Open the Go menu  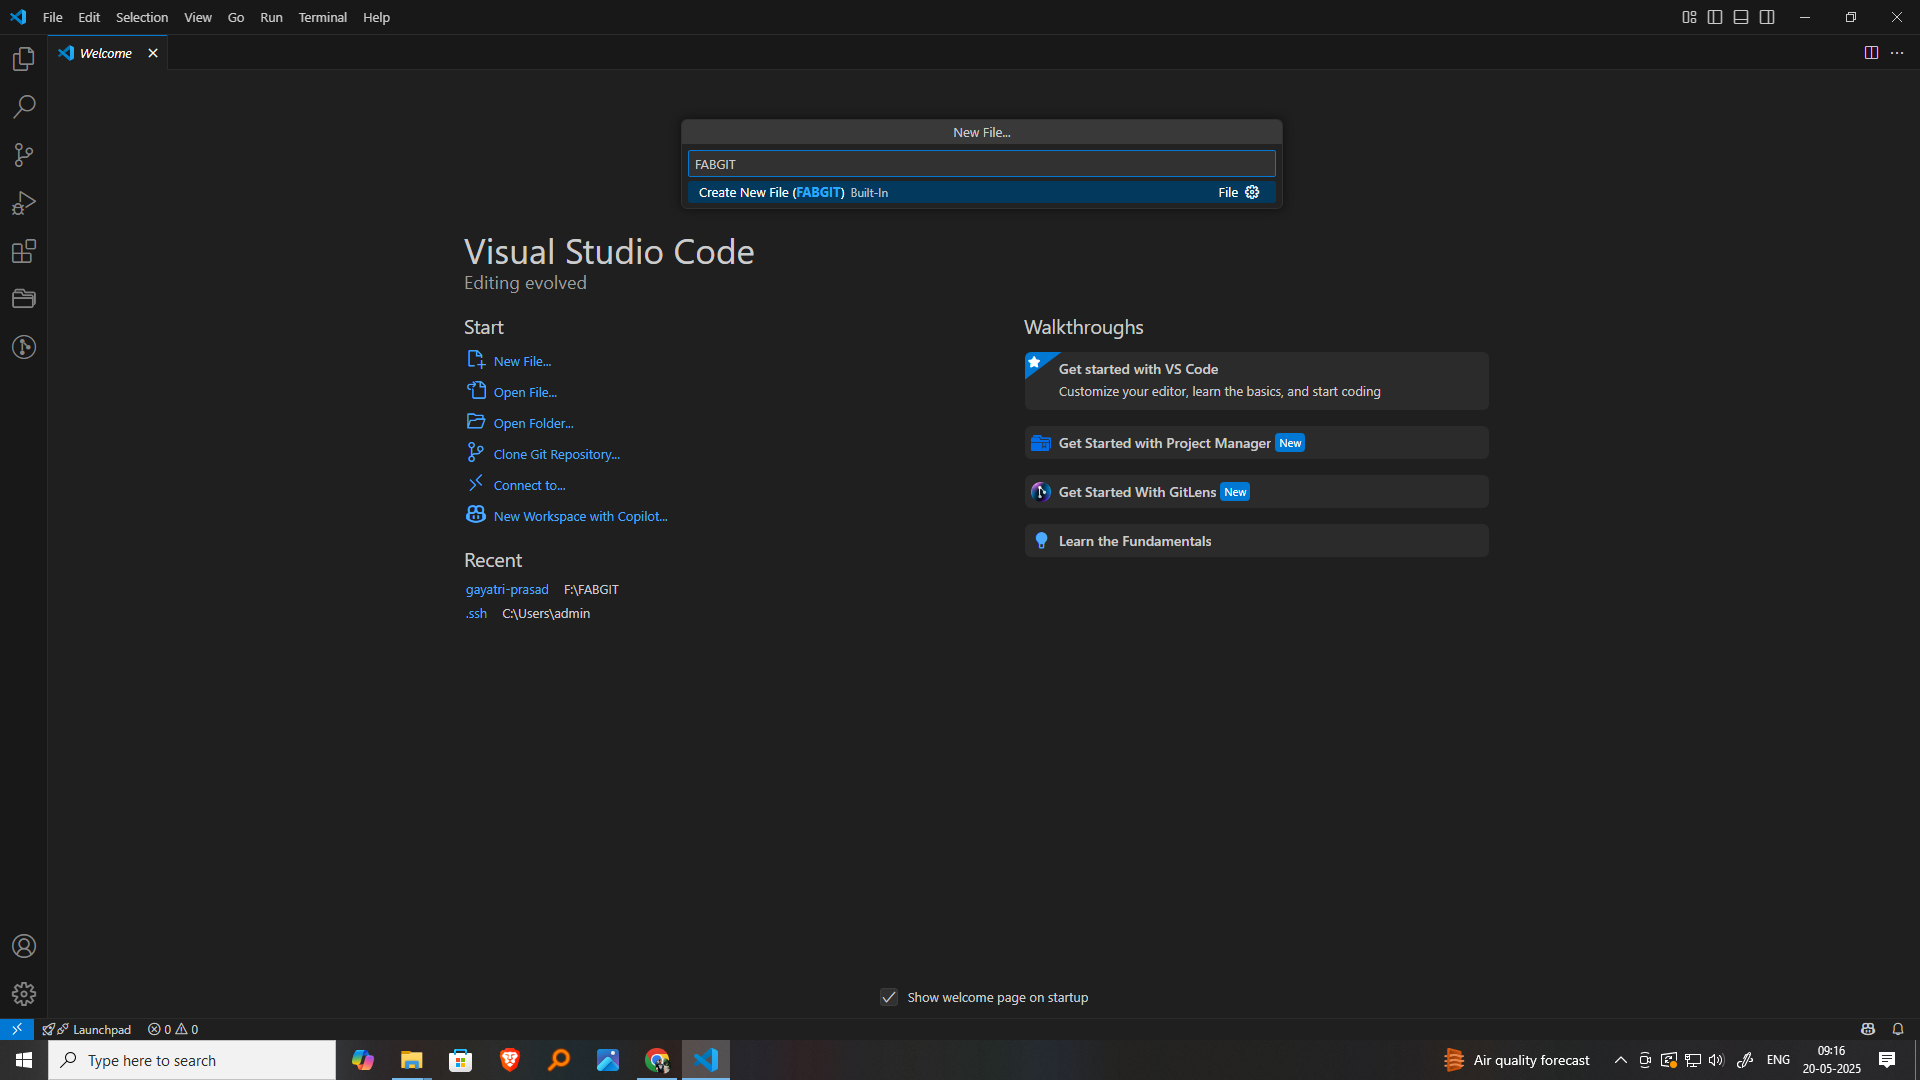coord(236,17)
